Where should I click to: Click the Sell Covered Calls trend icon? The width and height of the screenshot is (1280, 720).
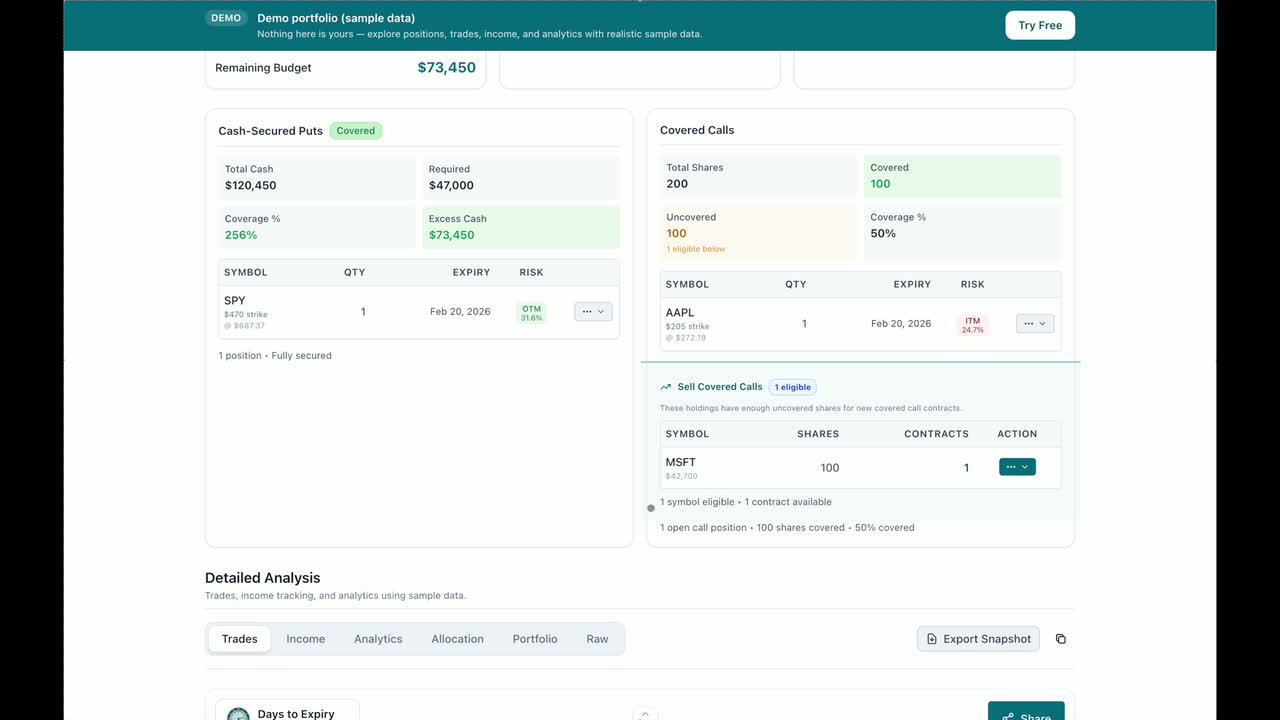coord(666,387)
